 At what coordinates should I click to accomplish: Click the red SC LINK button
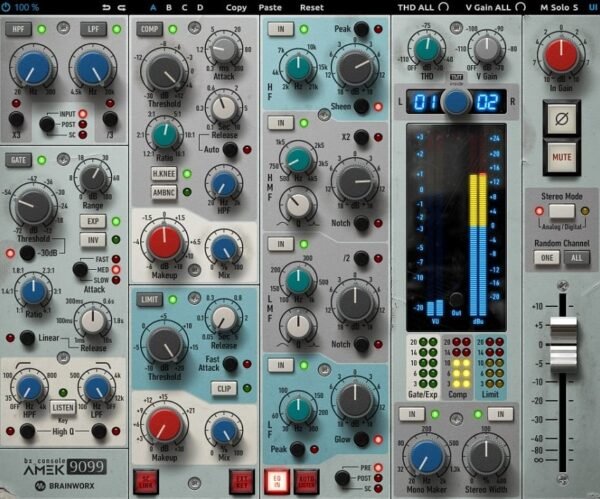(146, 482)
